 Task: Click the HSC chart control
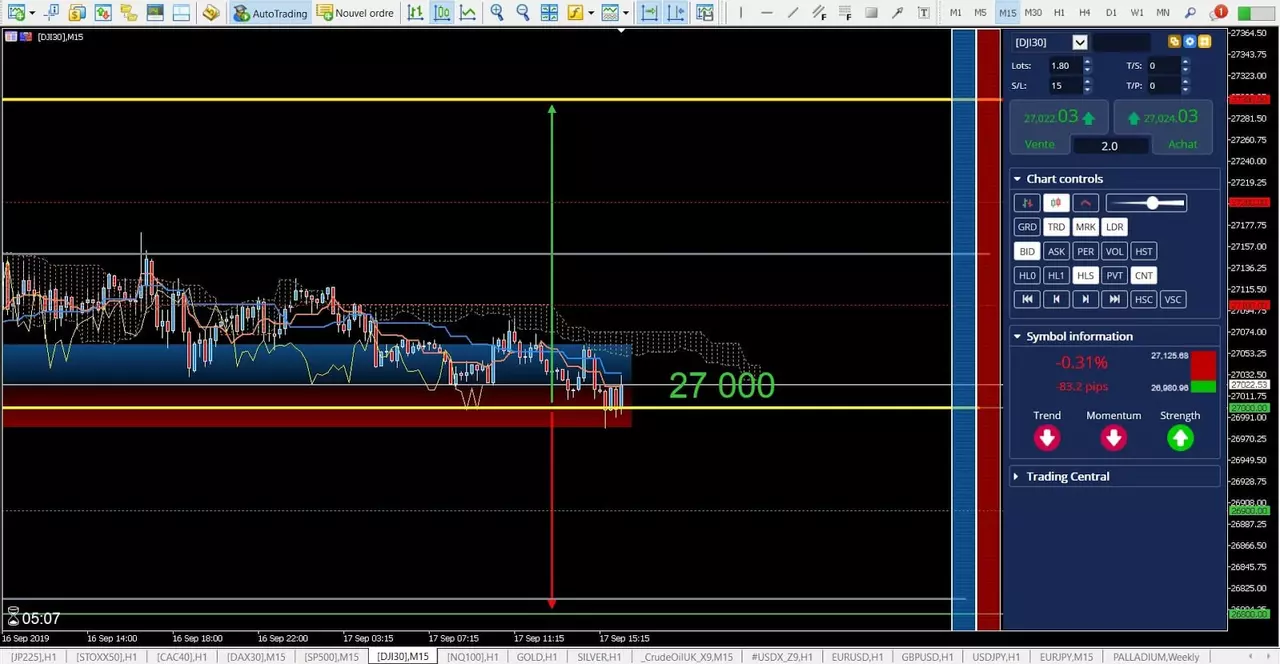tap(1143, 299)
